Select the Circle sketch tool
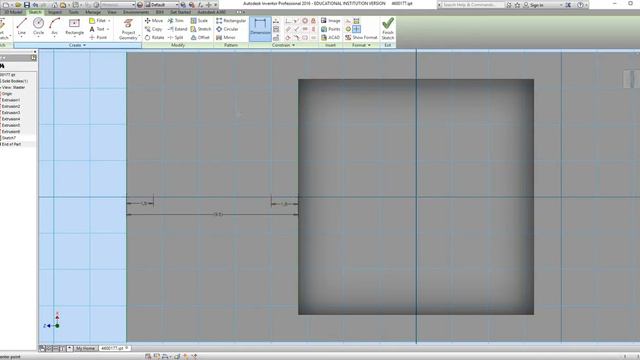640x360 pixels. (x=38, y=27)
